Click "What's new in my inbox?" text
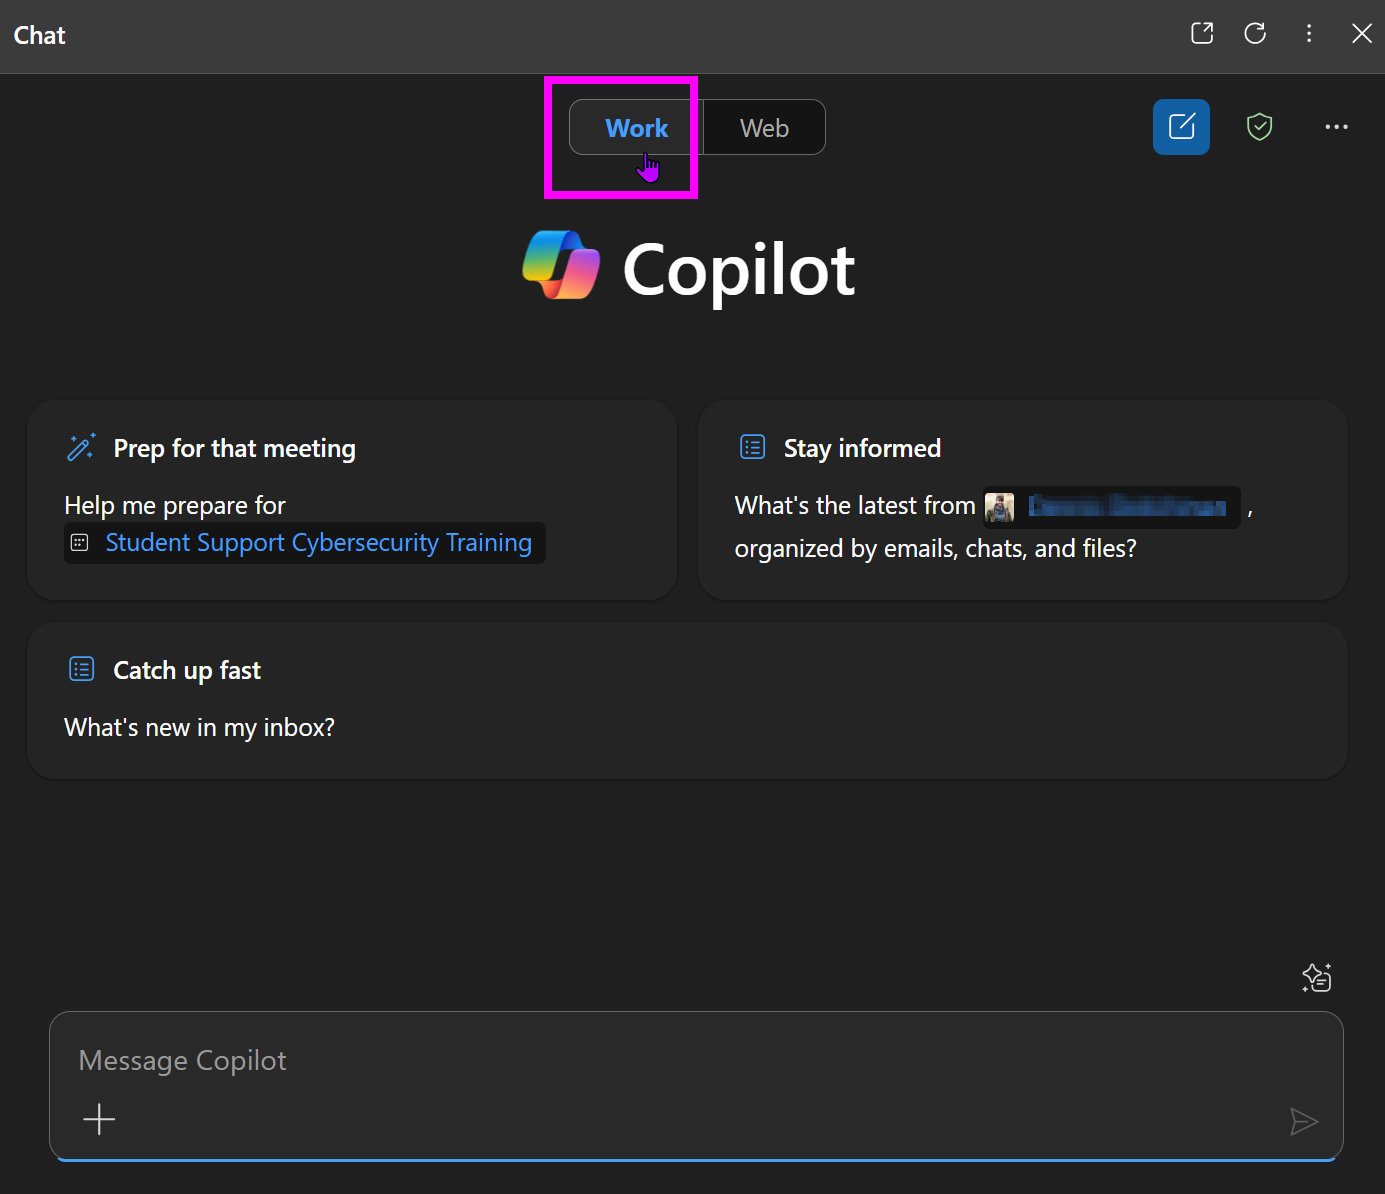 click(x=199, y=727)
